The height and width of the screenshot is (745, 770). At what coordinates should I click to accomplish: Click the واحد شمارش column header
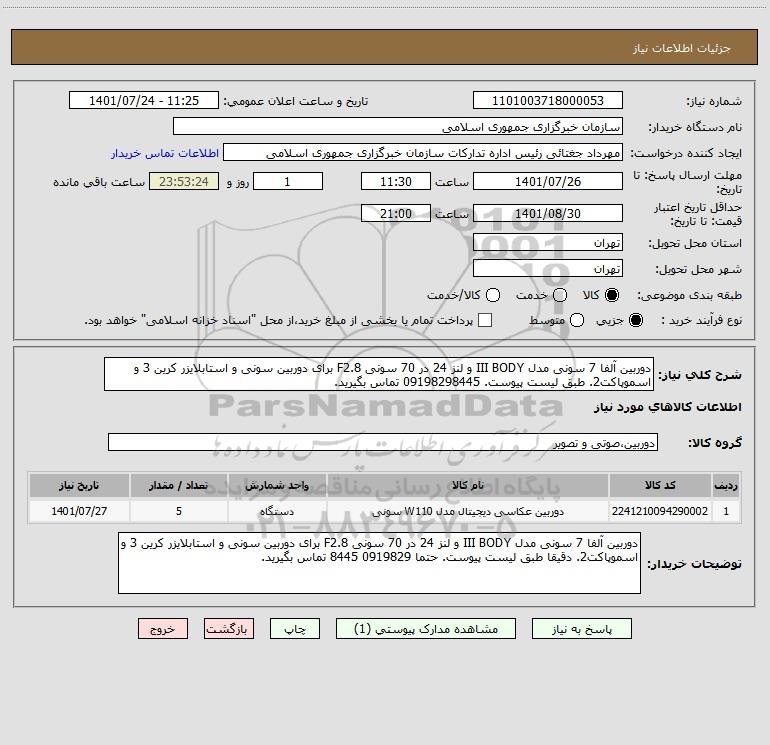277,485
